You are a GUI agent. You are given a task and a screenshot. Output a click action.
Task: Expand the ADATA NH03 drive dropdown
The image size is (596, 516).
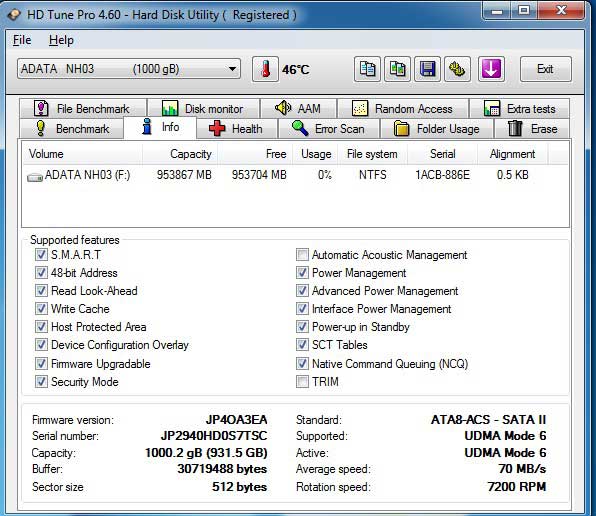pyautogui.click(x=232, y=69)
